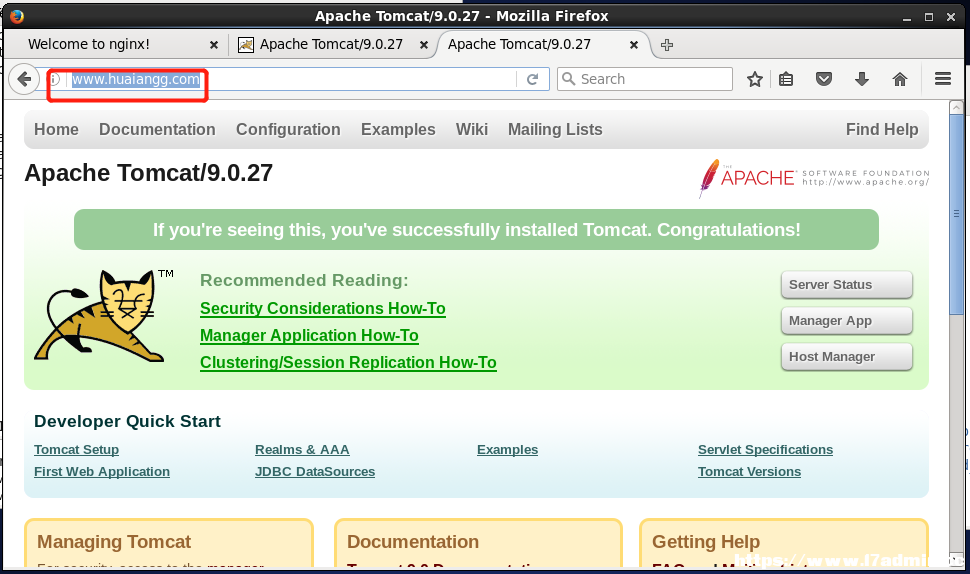The image size is (970, 574).
Task: Open Tomcat Versions link
Action: [x=749, y=471]
